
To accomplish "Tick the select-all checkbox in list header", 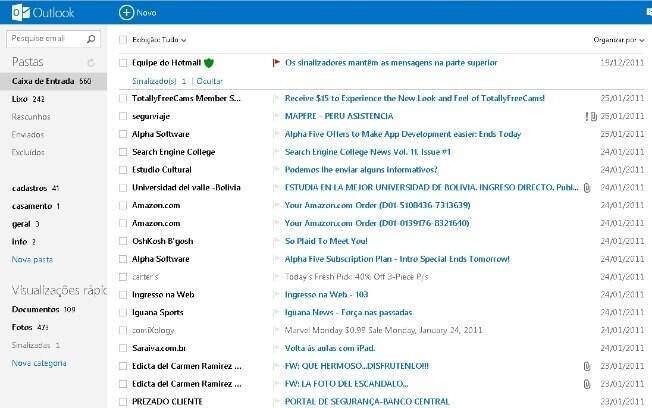I will (x=123, y=40).
